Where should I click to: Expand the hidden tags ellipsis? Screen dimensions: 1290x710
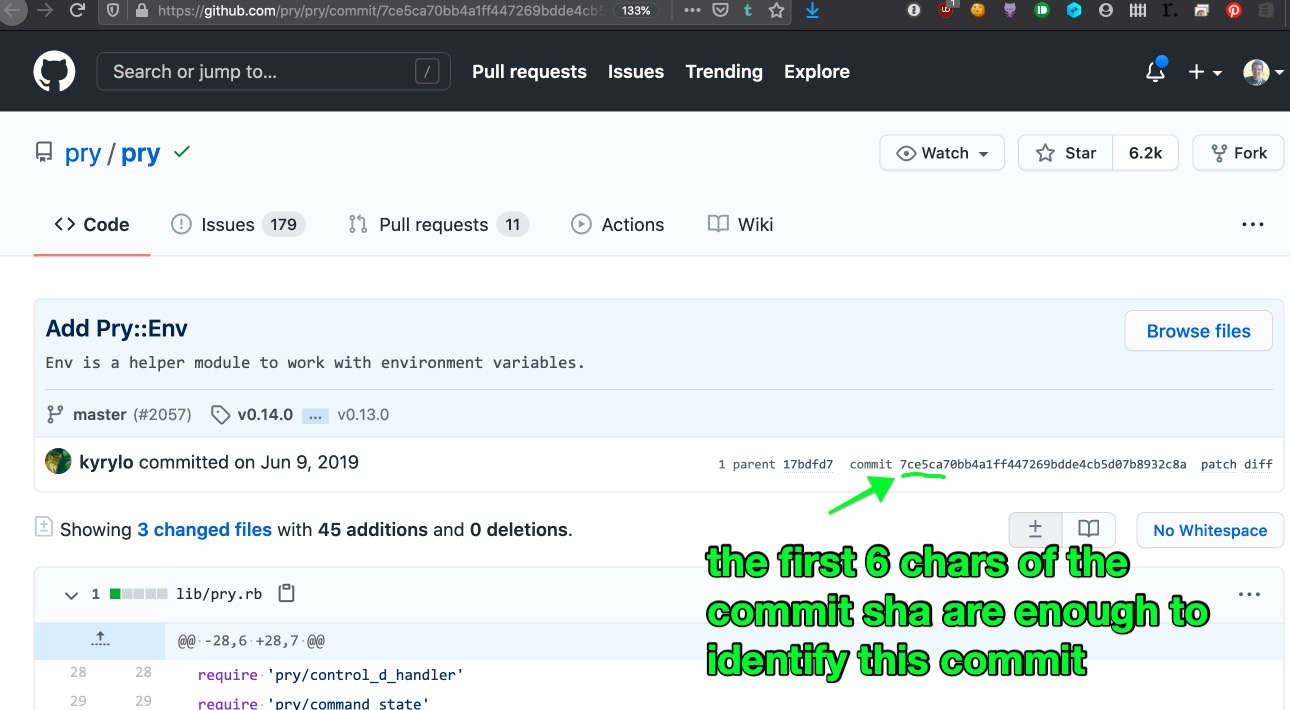[316, 415]
